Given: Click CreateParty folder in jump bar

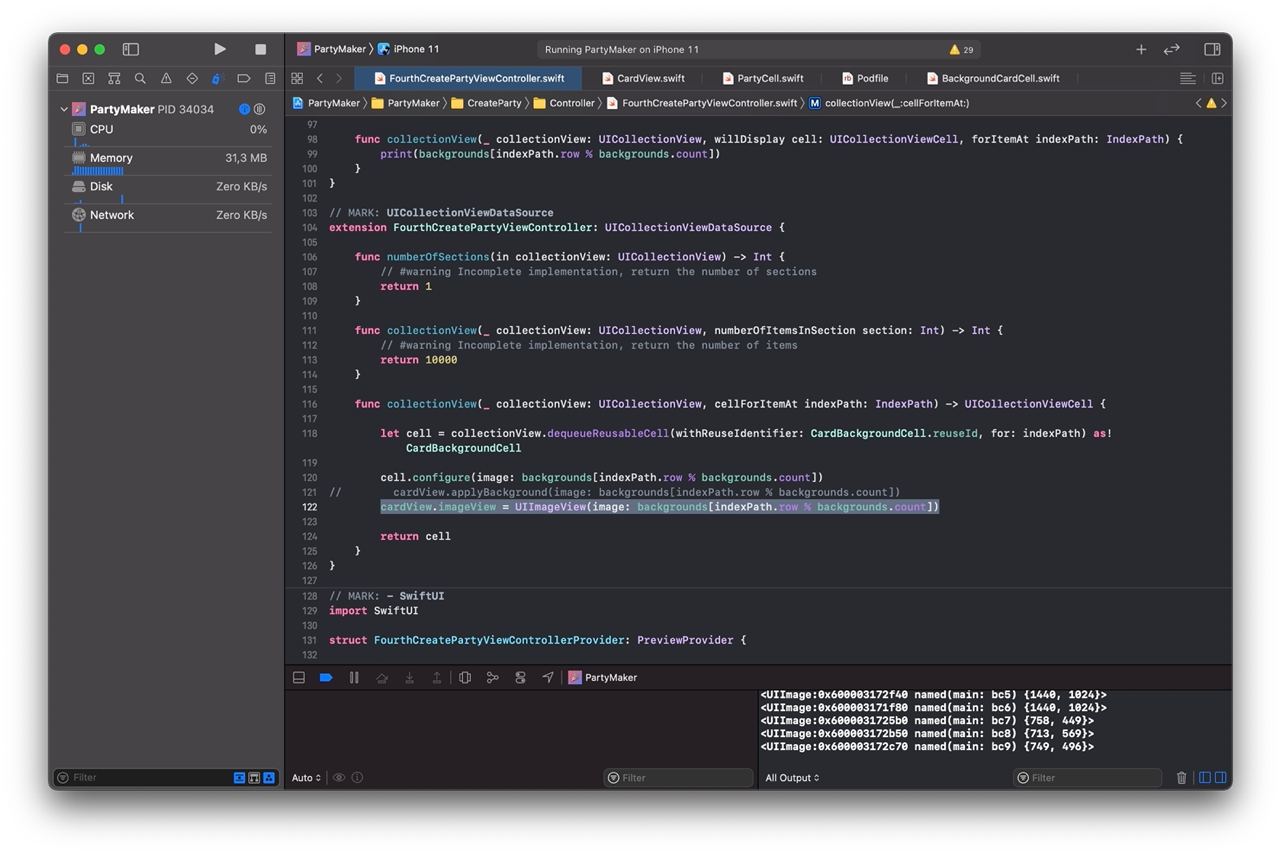Looking at the screenshot, I should (486, 103).
